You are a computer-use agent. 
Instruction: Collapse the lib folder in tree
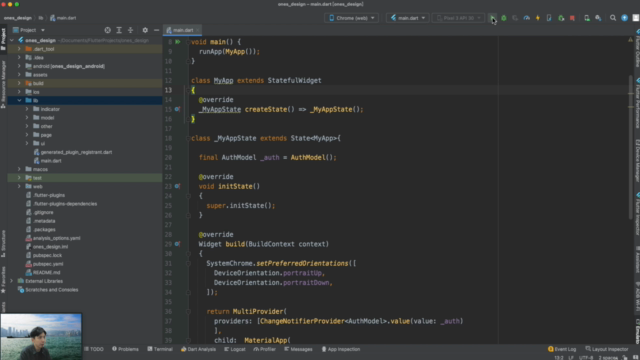tap(19, 100)
